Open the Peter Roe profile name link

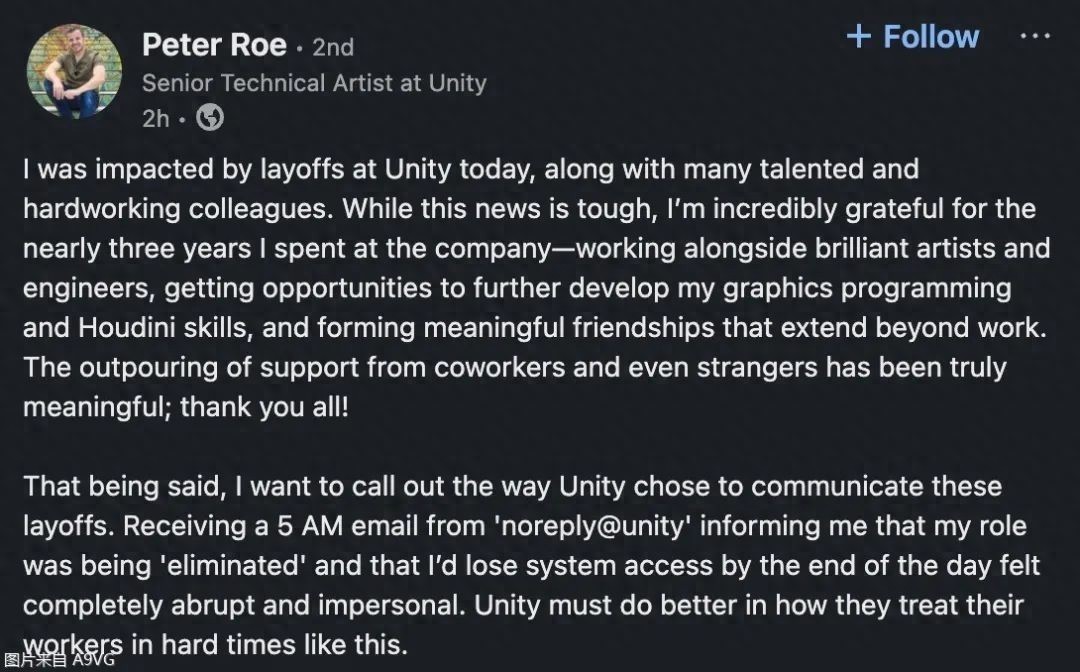coord(214,45)
